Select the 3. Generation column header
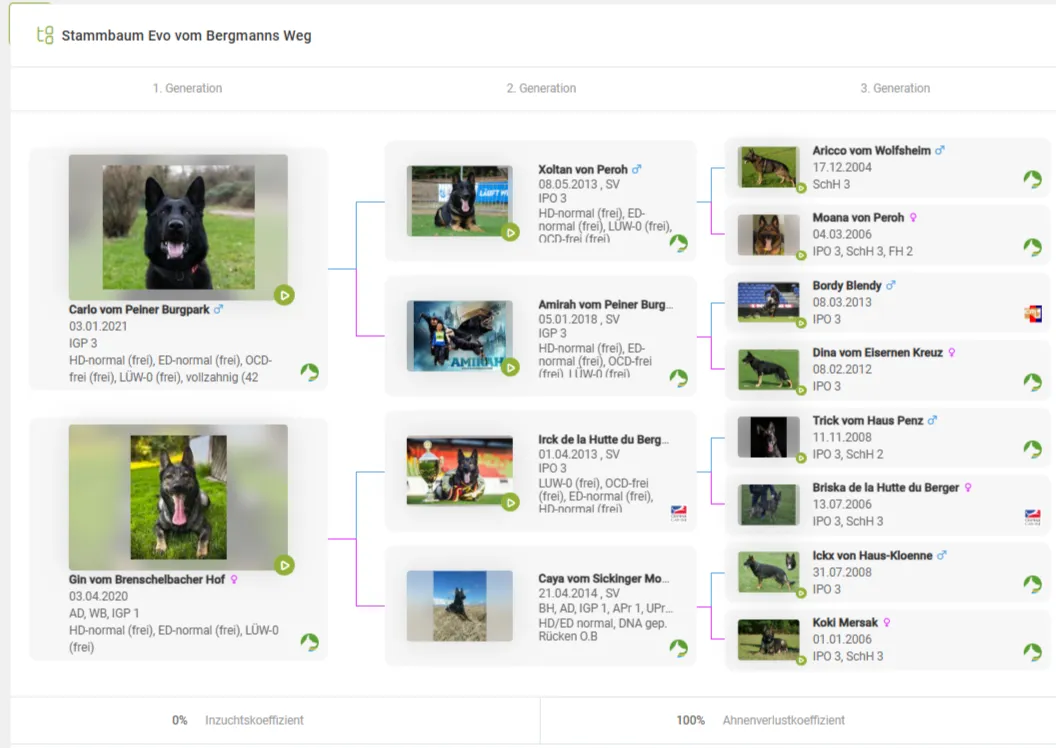1056x748 pixels. 895,88
